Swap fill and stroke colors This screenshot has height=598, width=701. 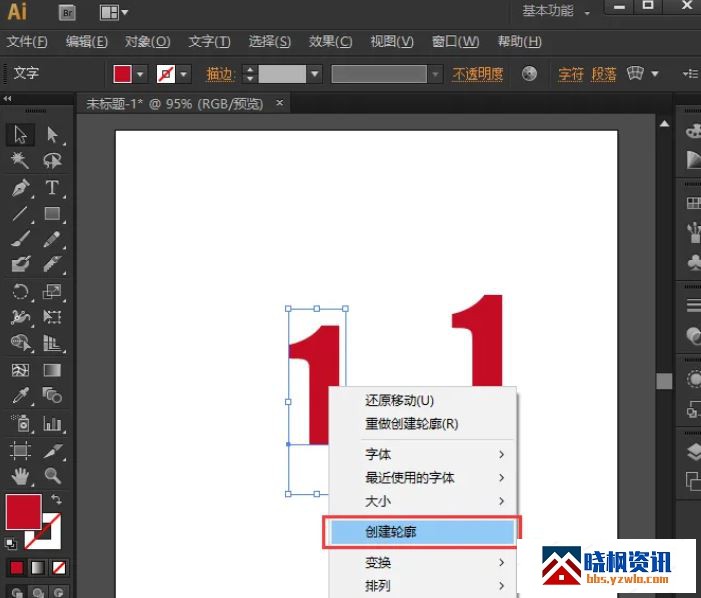tap(57, 499)
